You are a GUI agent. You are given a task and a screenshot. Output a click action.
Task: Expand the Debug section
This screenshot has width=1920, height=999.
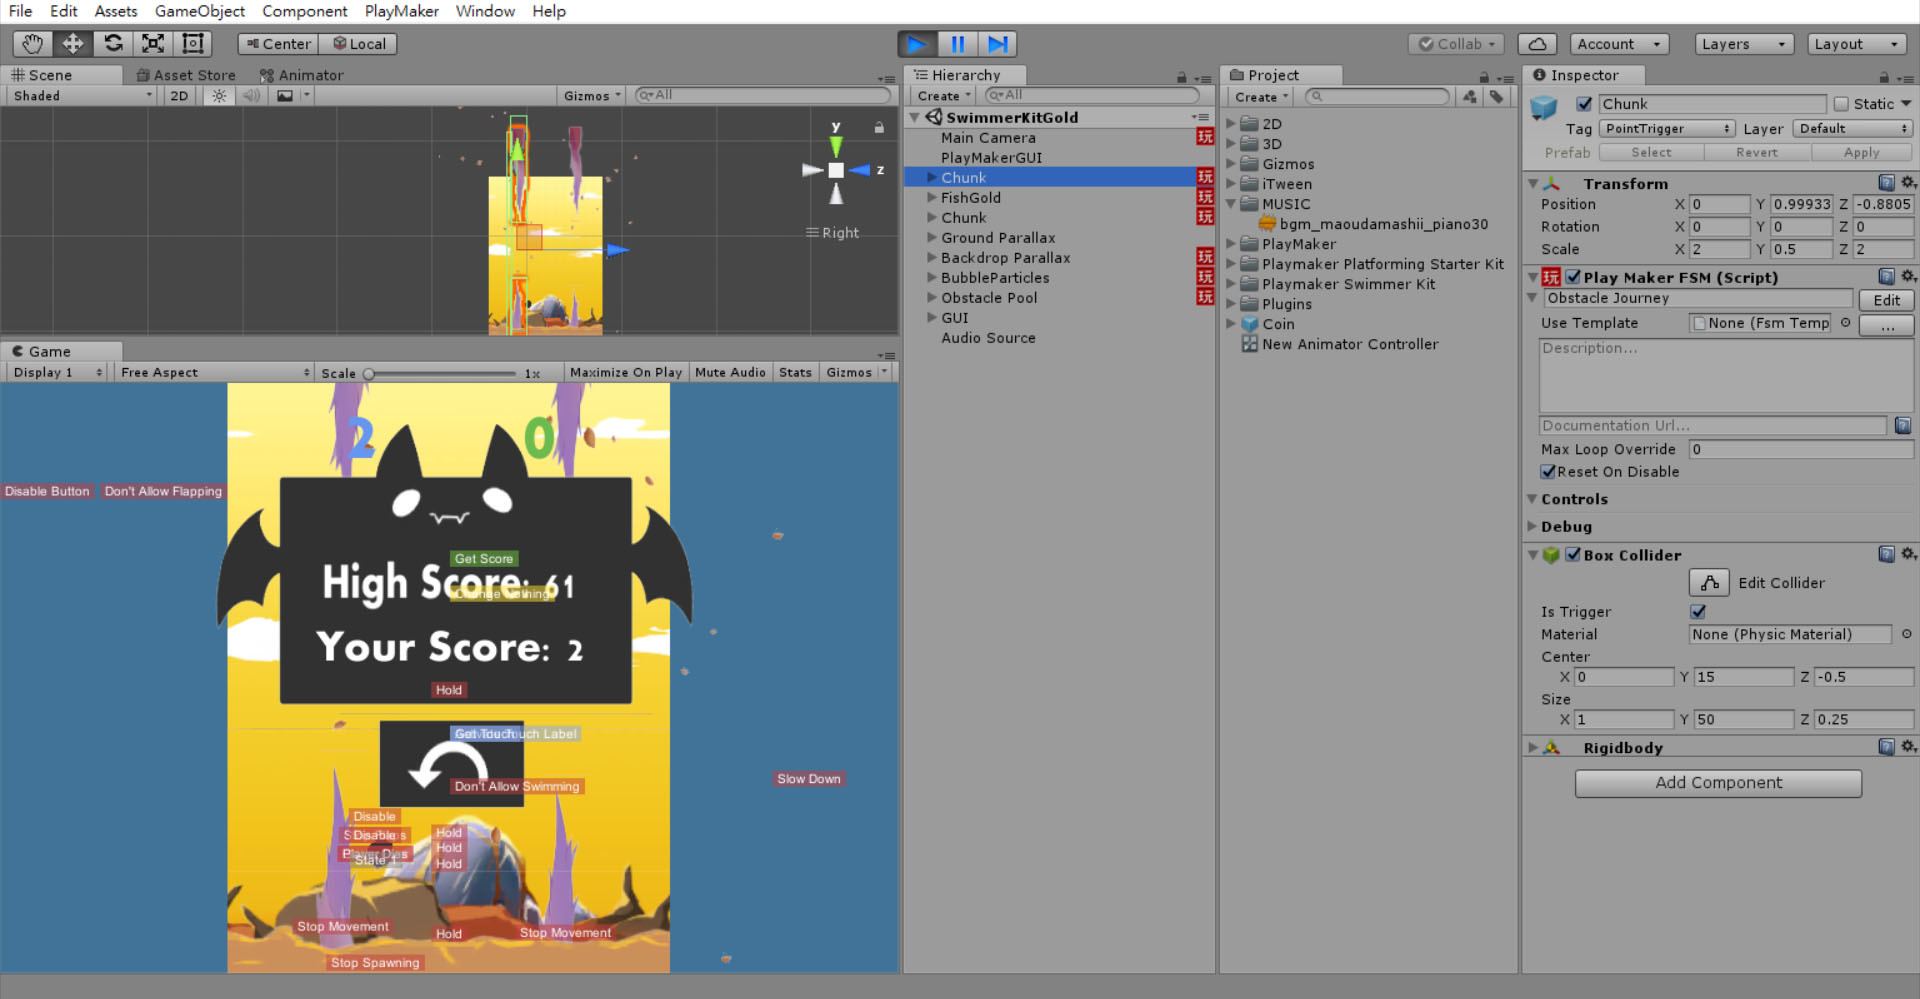coord(1533,526)
